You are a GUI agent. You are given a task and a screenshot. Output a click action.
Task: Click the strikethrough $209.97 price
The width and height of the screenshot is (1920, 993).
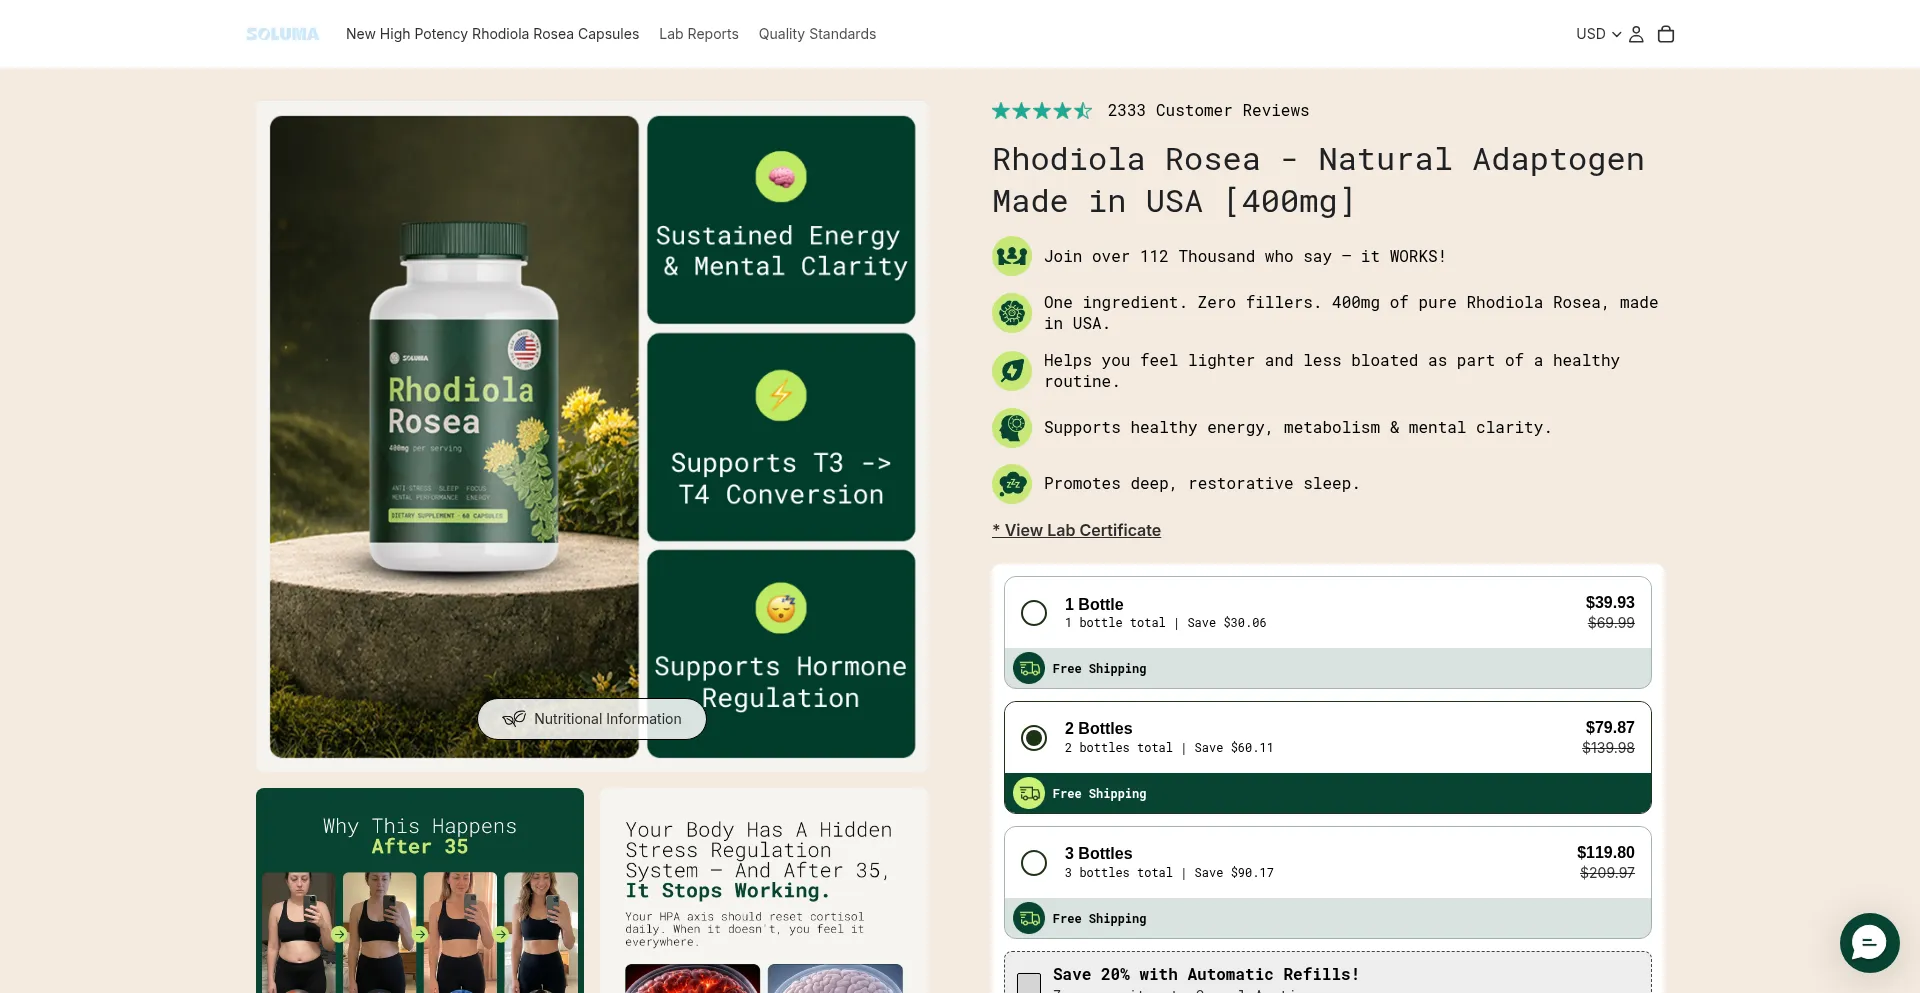pyautogui.click(x=1607, y=873)
